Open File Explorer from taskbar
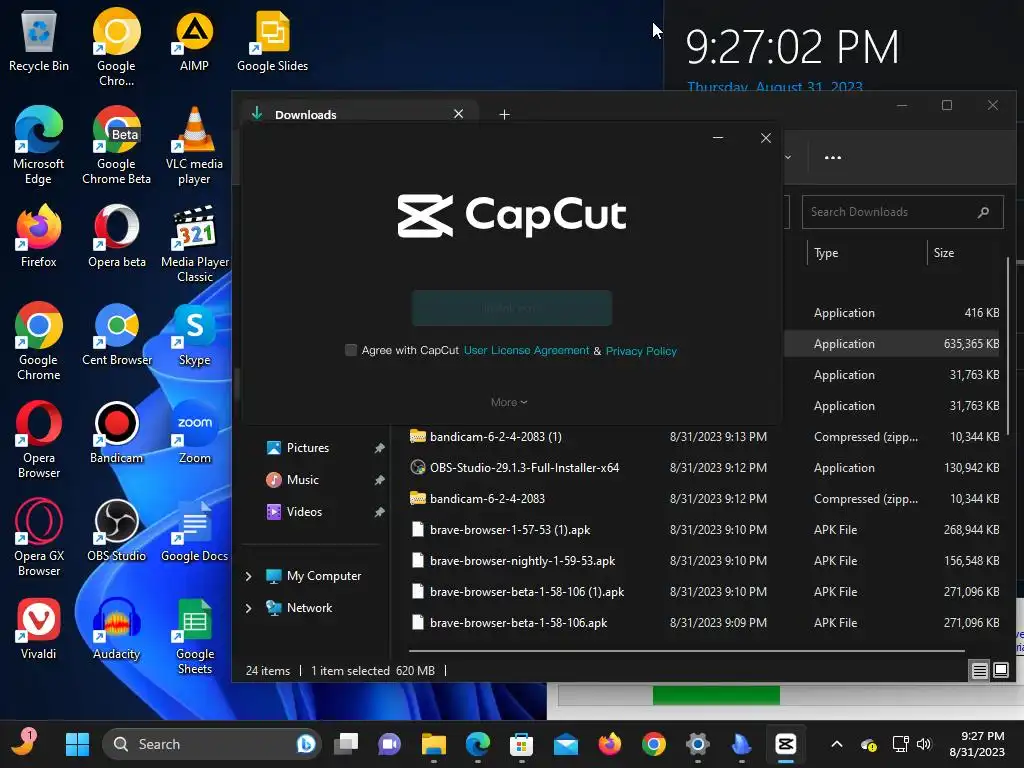This screenshot has height=768, width=1024. [x=434, y=744]
